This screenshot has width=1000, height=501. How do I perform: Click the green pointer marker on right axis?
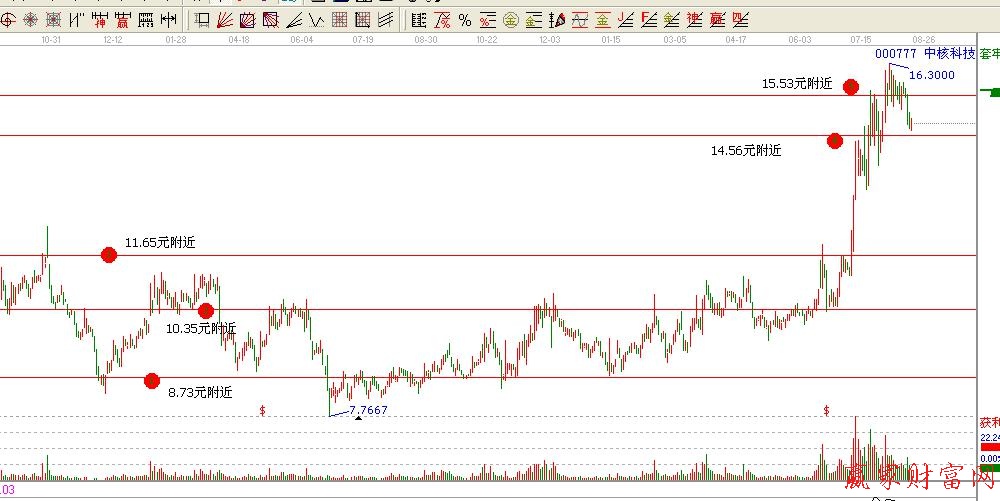click(x=991, y=92)
